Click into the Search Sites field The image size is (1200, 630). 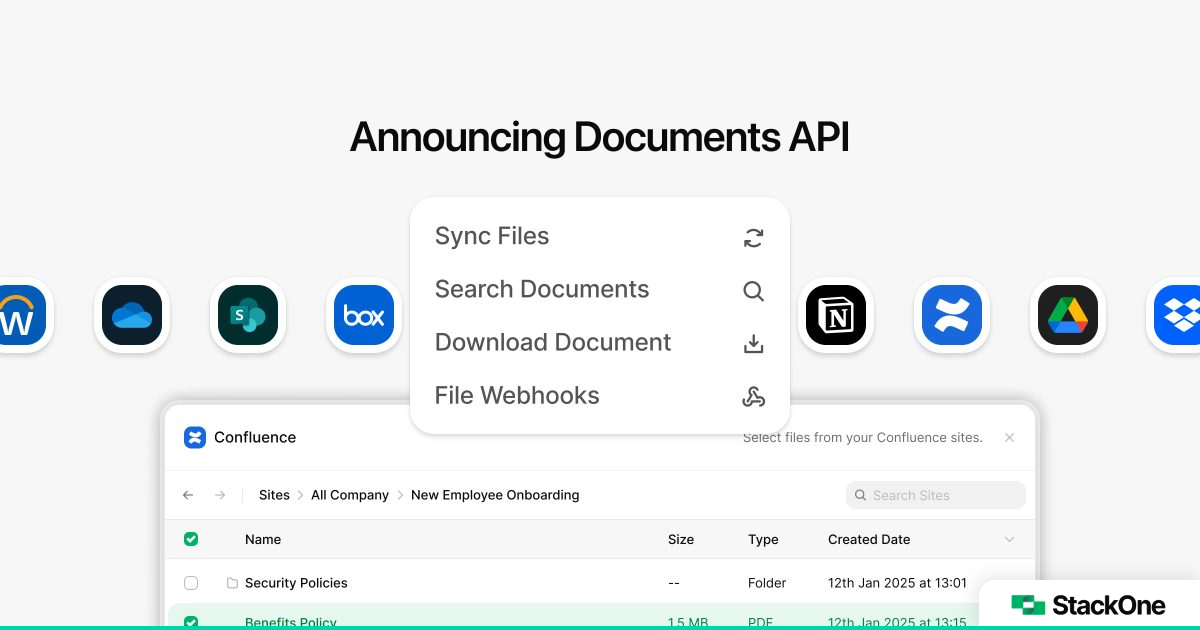coord(936,495)
